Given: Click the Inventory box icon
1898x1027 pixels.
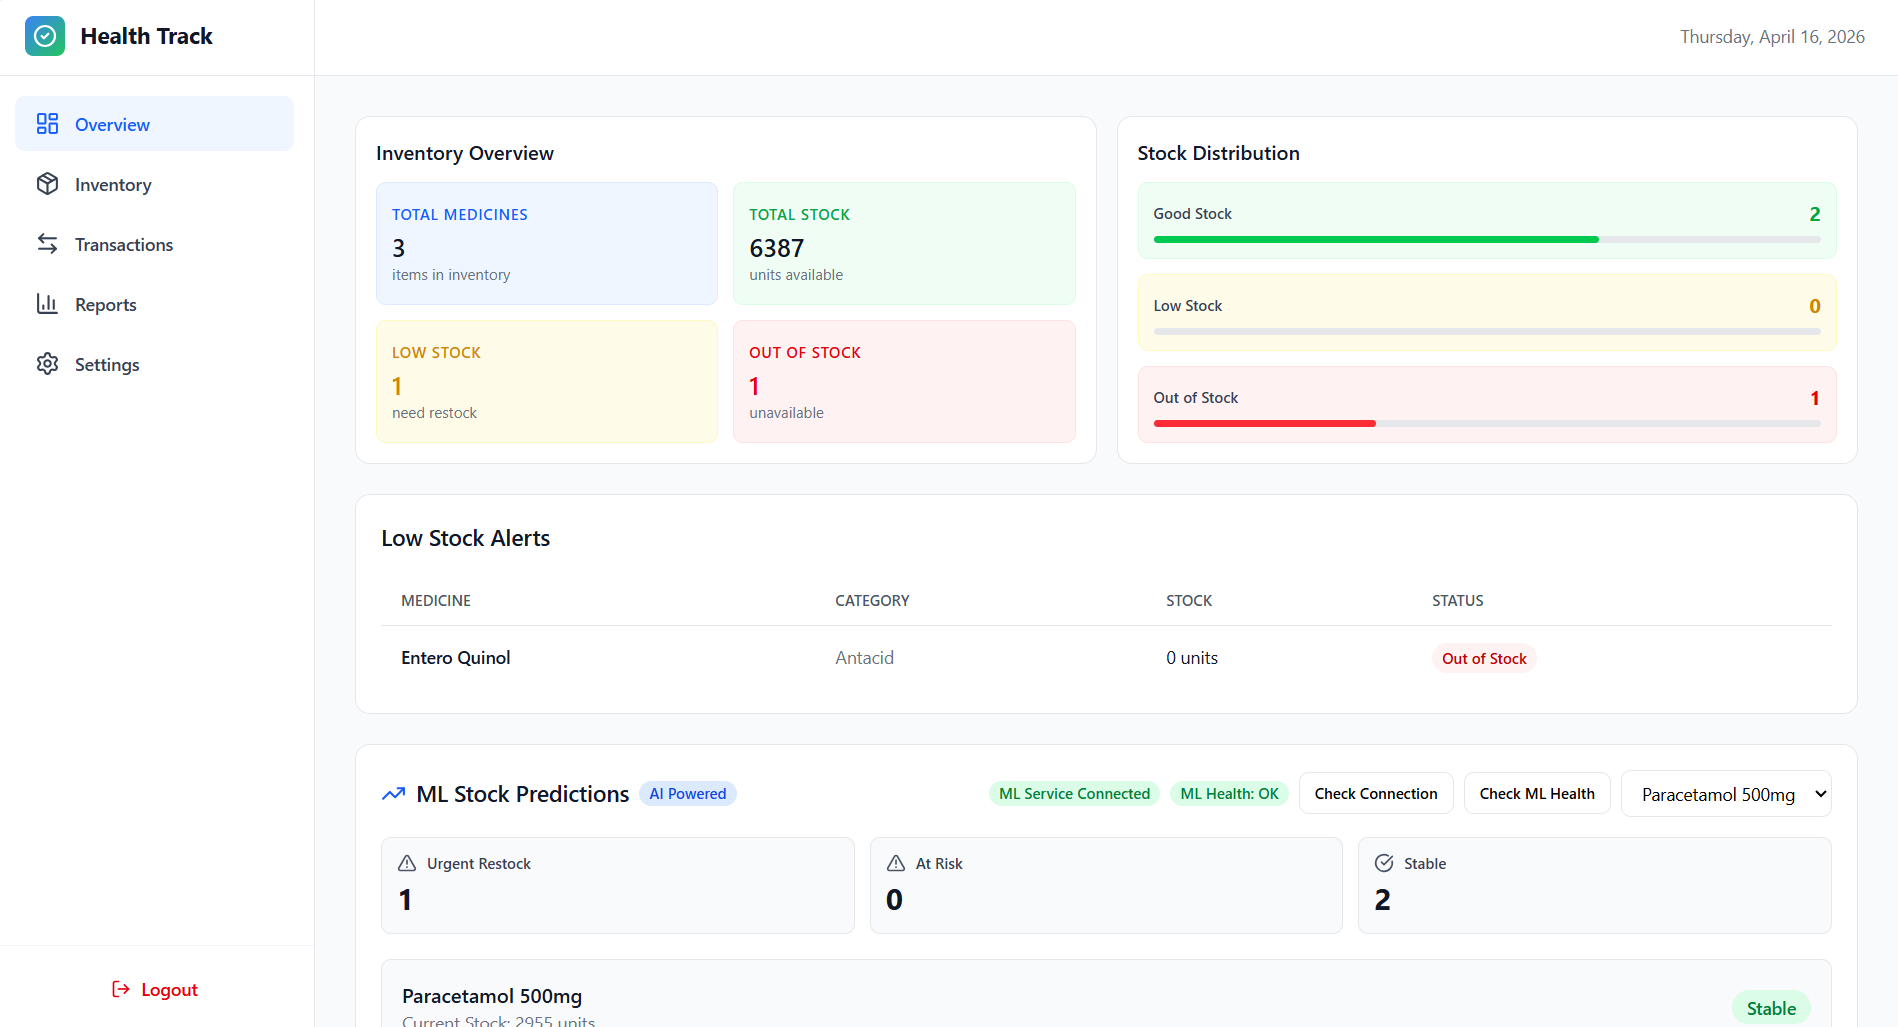Looking at the screenshot, I should [x=47, y=184].
